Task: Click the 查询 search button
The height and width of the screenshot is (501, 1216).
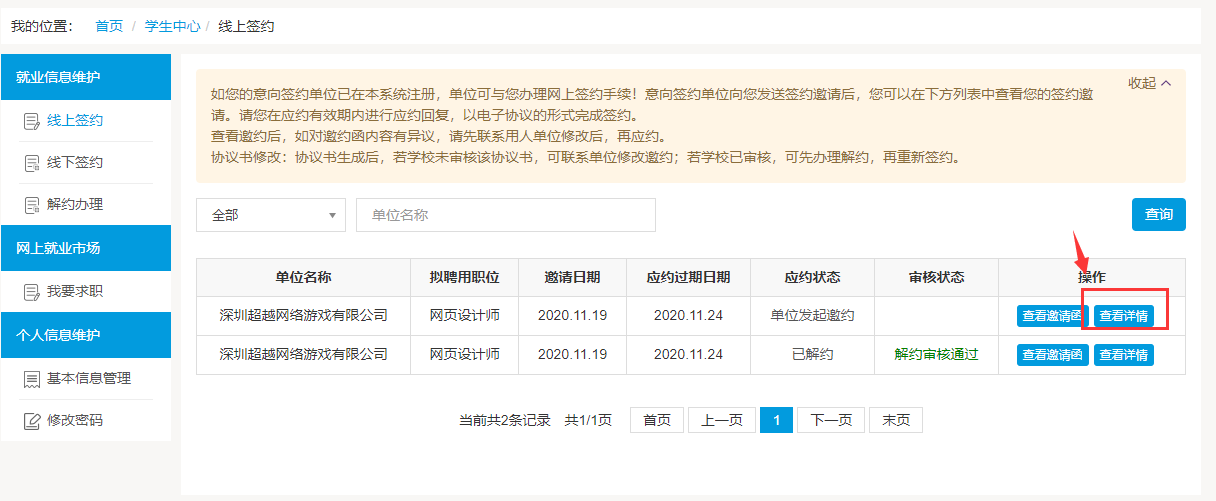Action: [x=1158, y=214]
